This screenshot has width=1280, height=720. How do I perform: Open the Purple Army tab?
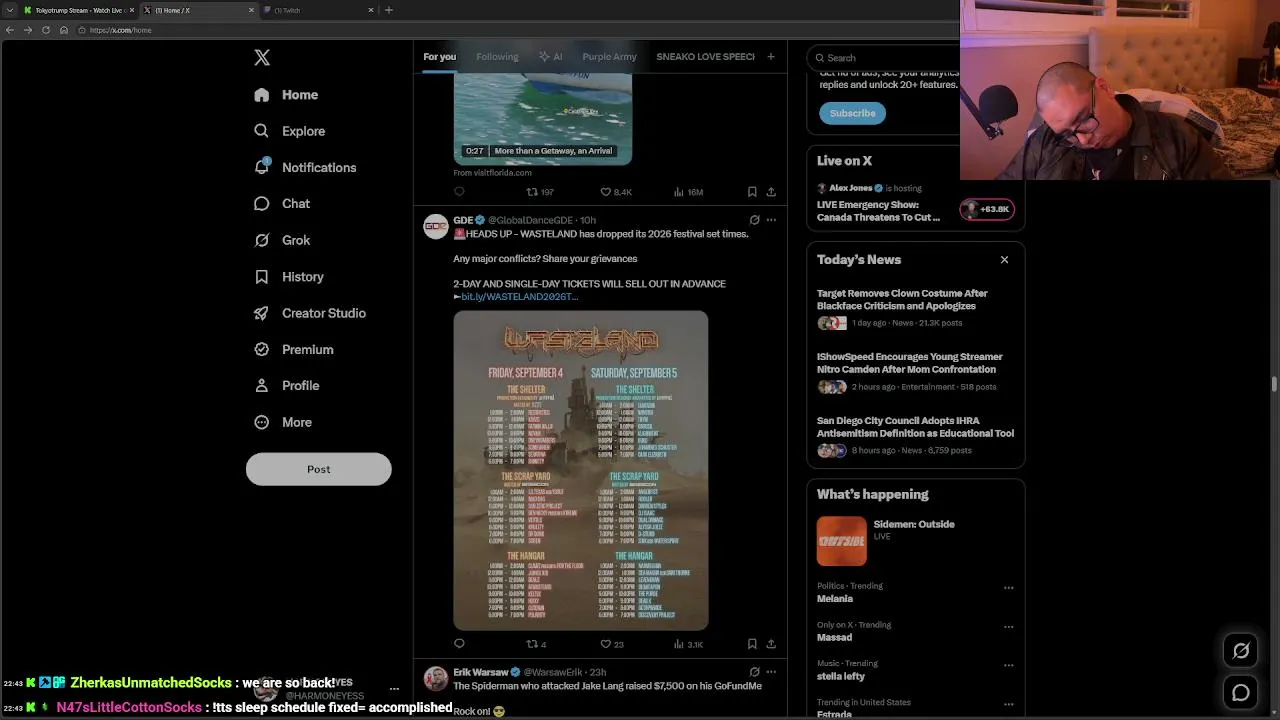pos(609,57)
